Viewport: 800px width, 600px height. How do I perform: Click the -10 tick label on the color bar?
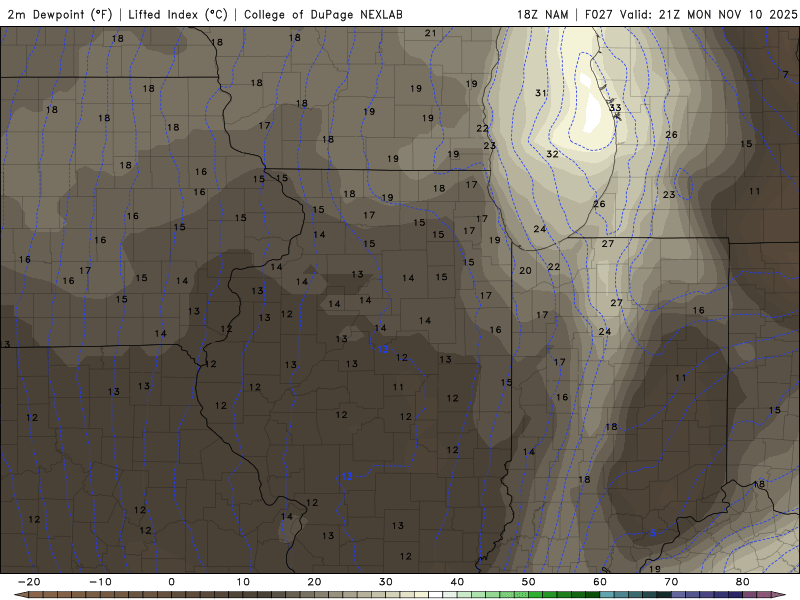(100, 582)
